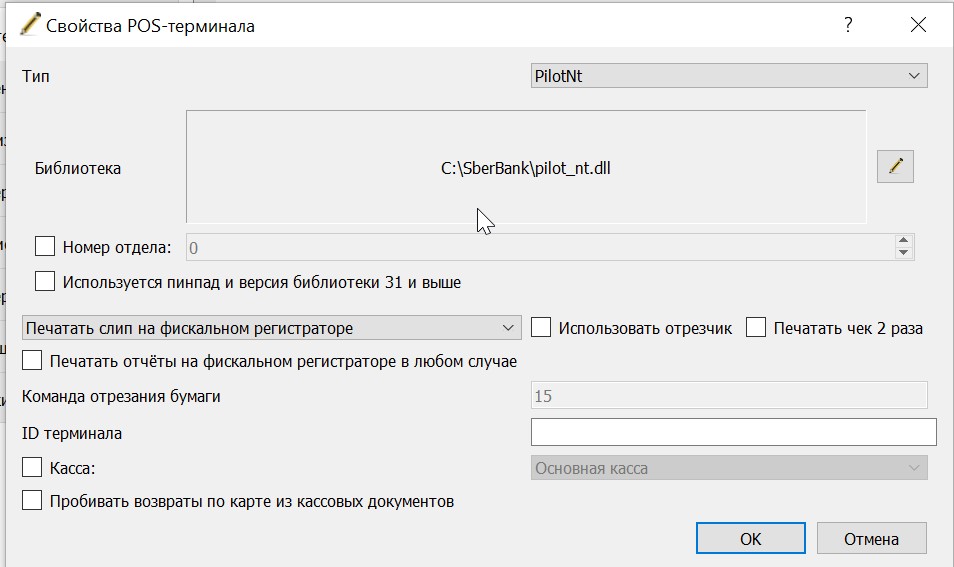Viewport: 954px width, 567px height.
Task: Click the pencil edit icon next to Библиотека path
Action: 895,166
